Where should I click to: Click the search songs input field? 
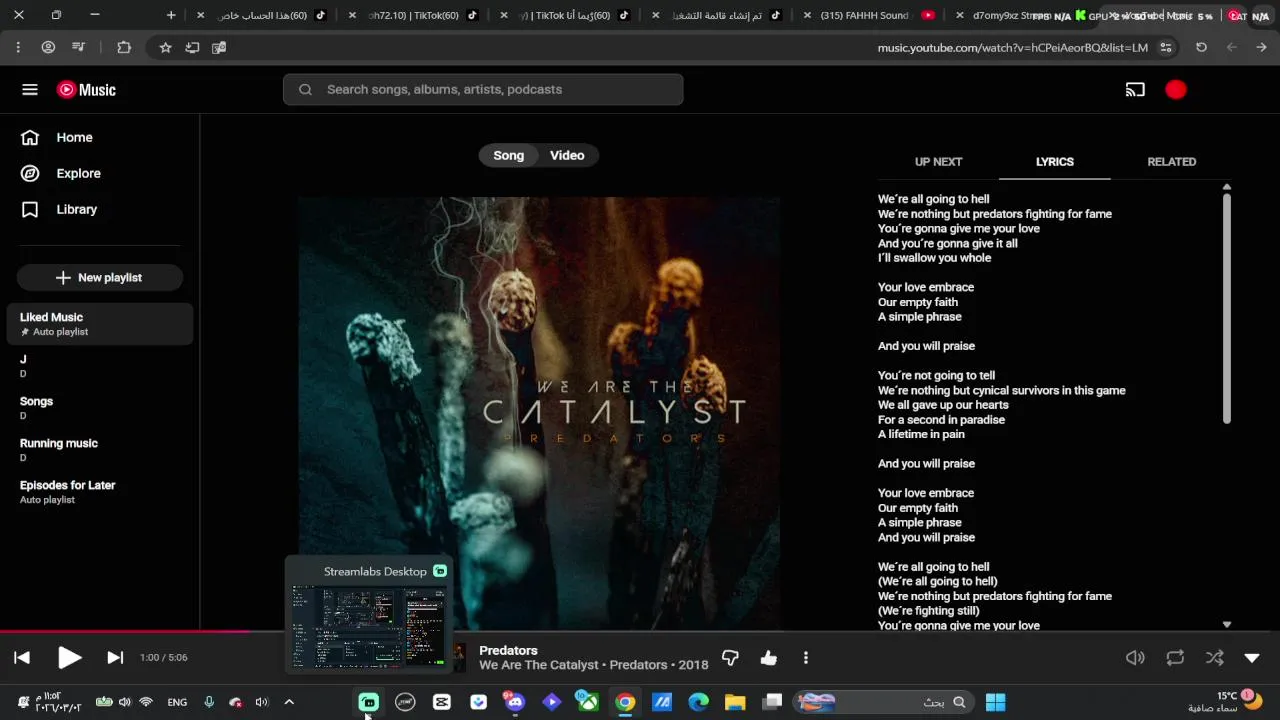[x=483, y=90]
